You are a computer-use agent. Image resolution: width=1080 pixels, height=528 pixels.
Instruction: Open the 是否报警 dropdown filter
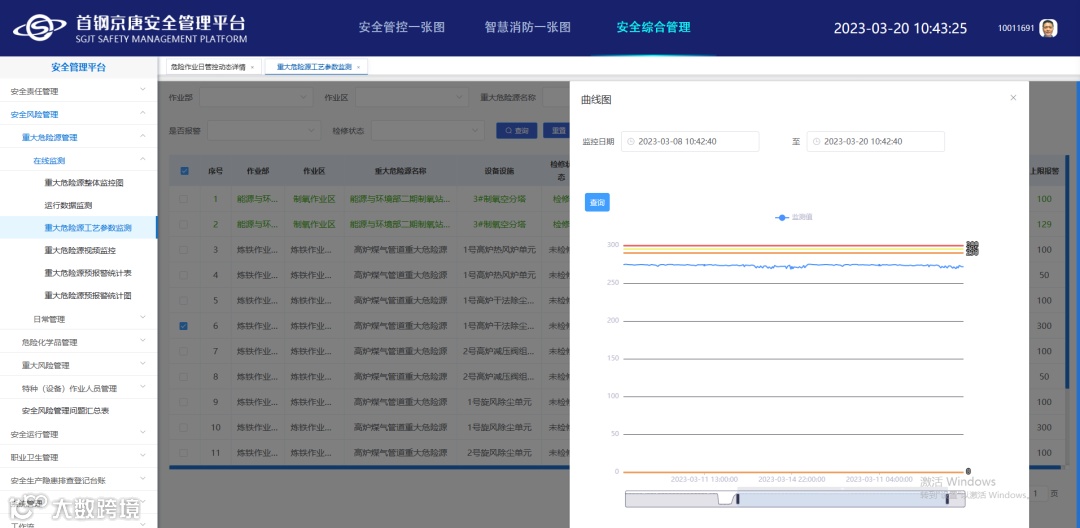pyautogui.click(x=264, y=130)
